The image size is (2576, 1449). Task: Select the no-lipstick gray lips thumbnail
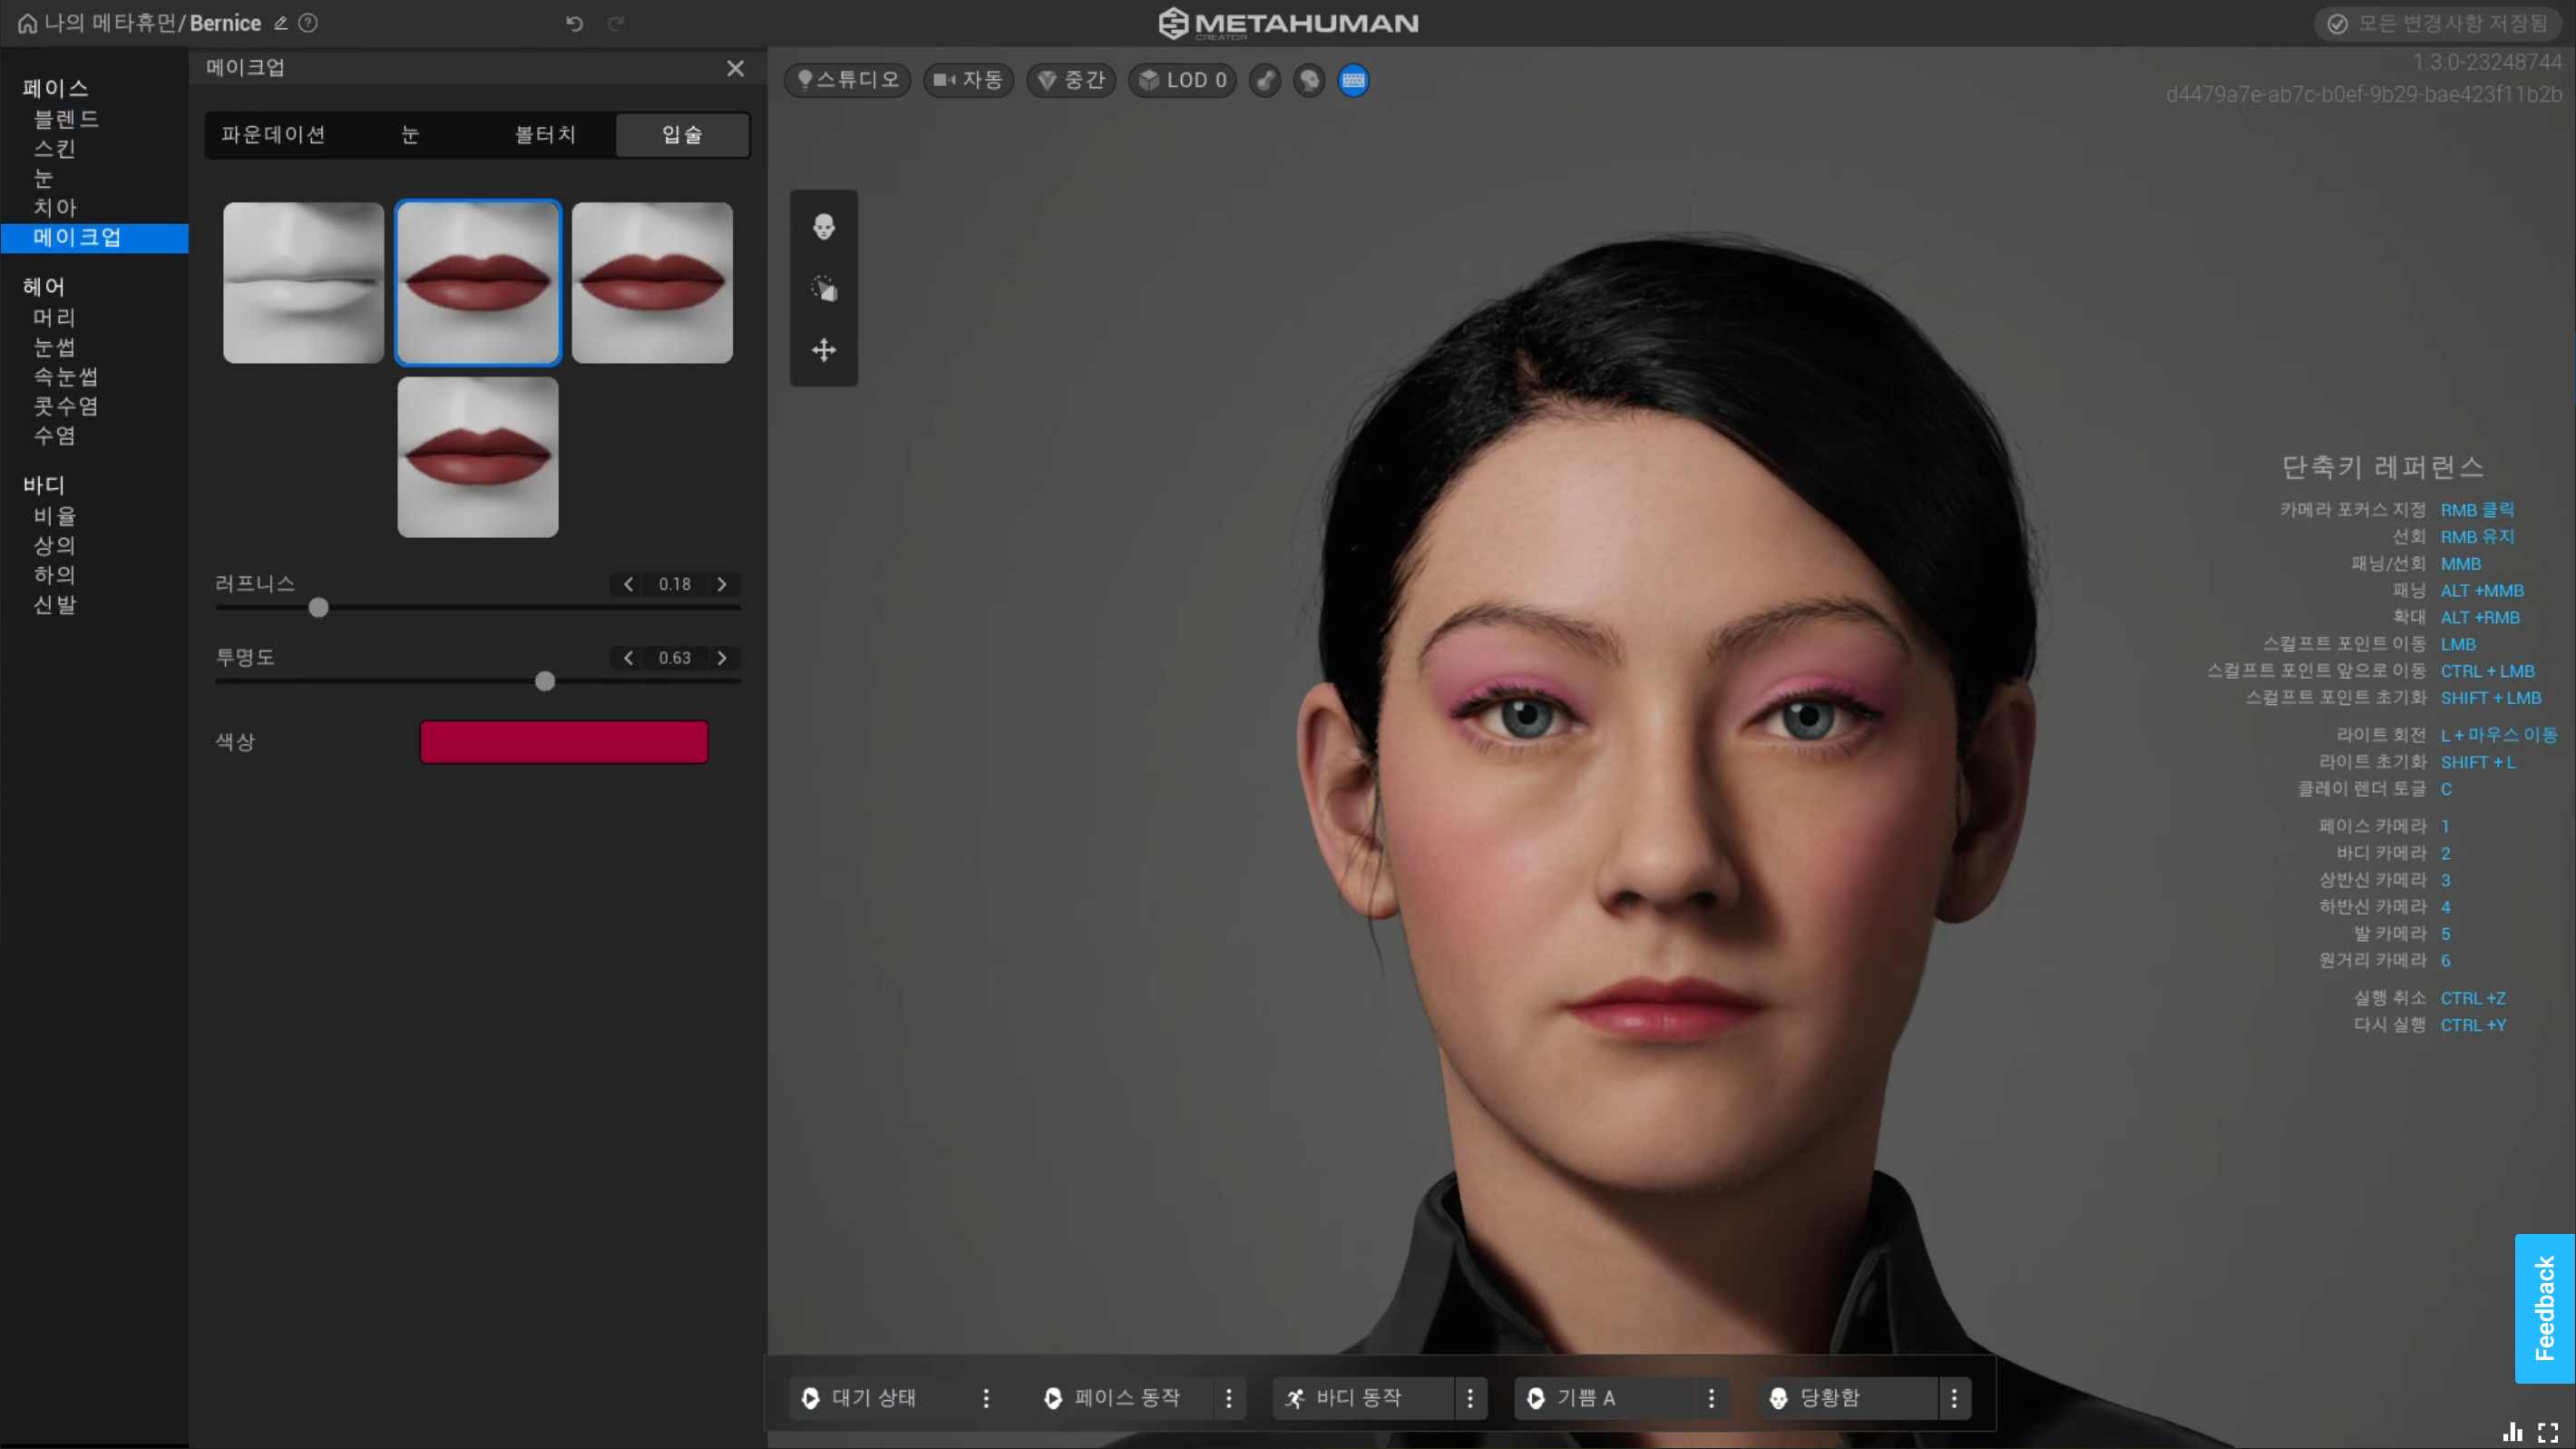[x=303, y=283]
